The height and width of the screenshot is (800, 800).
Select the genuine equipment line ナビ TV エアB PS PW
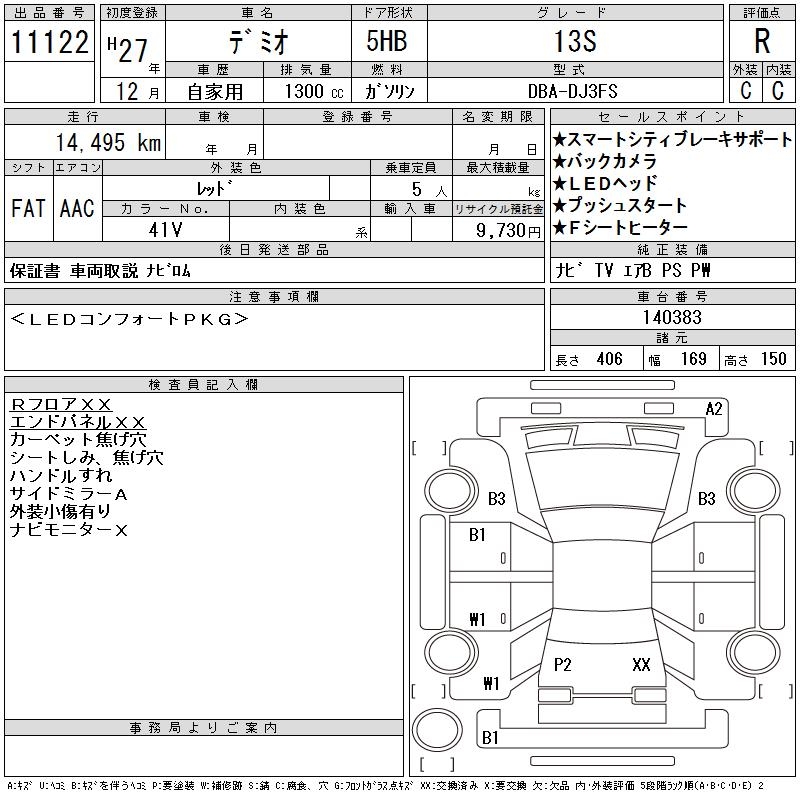(633, 270)
